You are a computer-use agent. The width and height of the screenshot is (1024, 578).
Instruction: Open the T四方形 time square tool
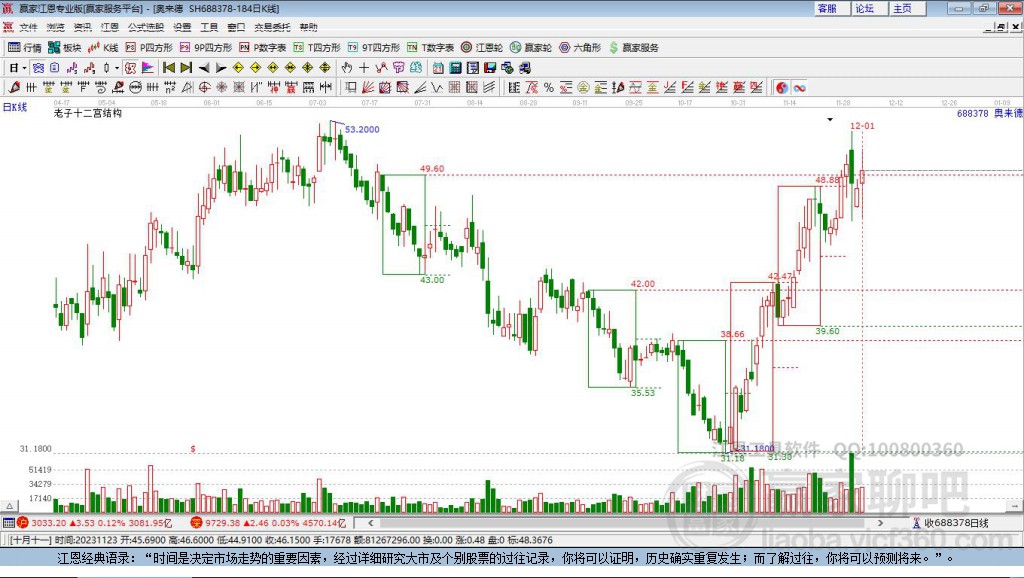317,48
